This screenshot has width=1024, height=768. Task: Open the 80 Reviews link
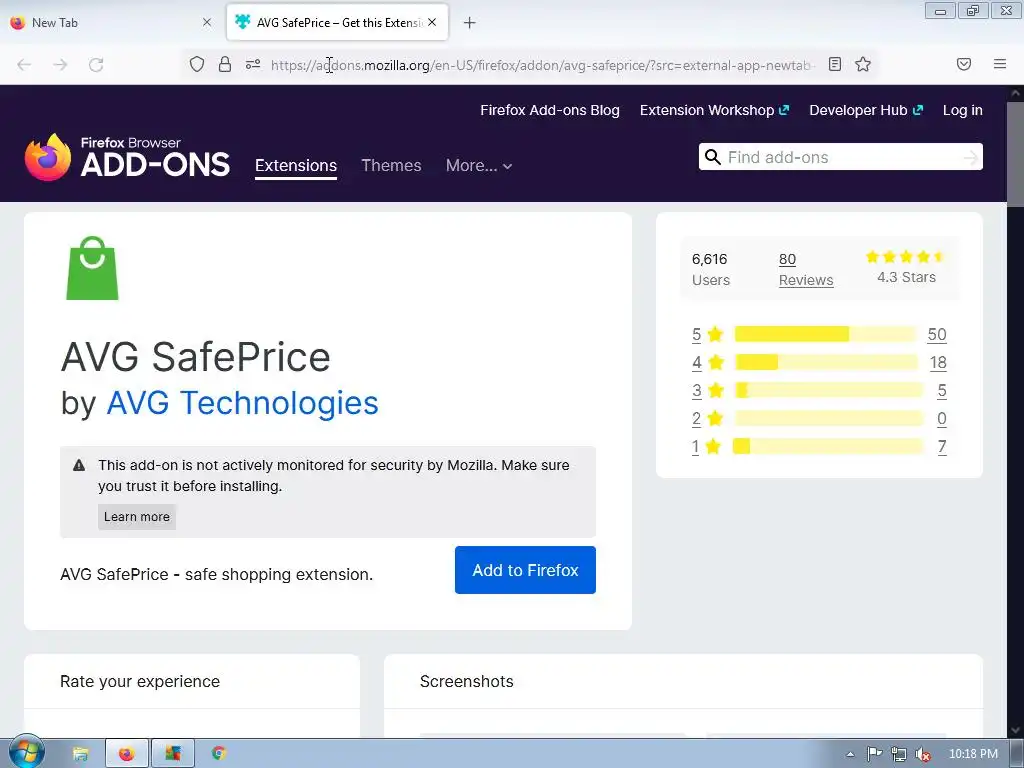pyautogui.click(x=806, y=270)
